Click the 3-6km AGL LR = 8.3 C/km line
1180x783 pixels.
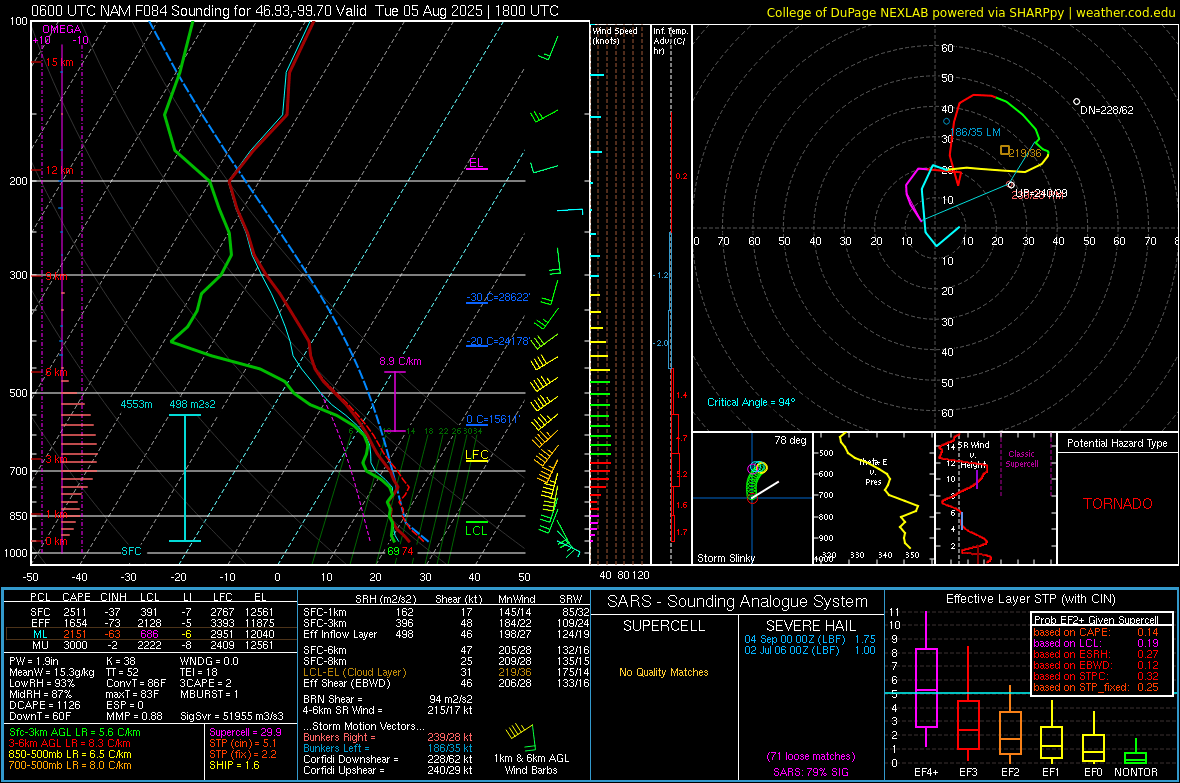tap(69, 743)
